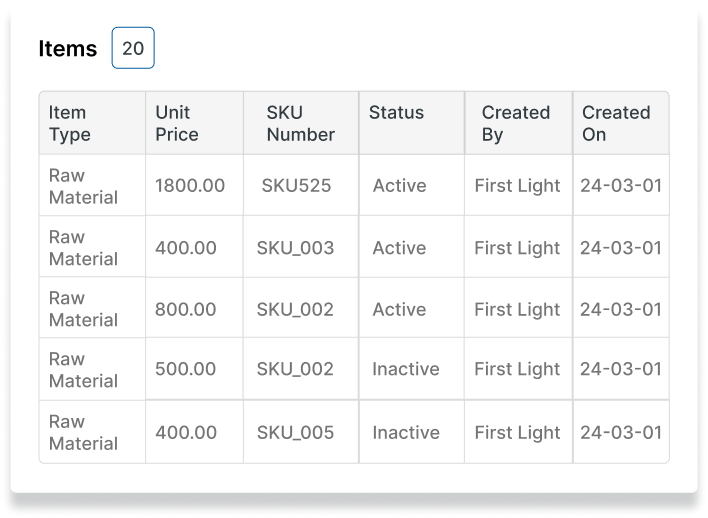Click the Items heading

[68, 49]
